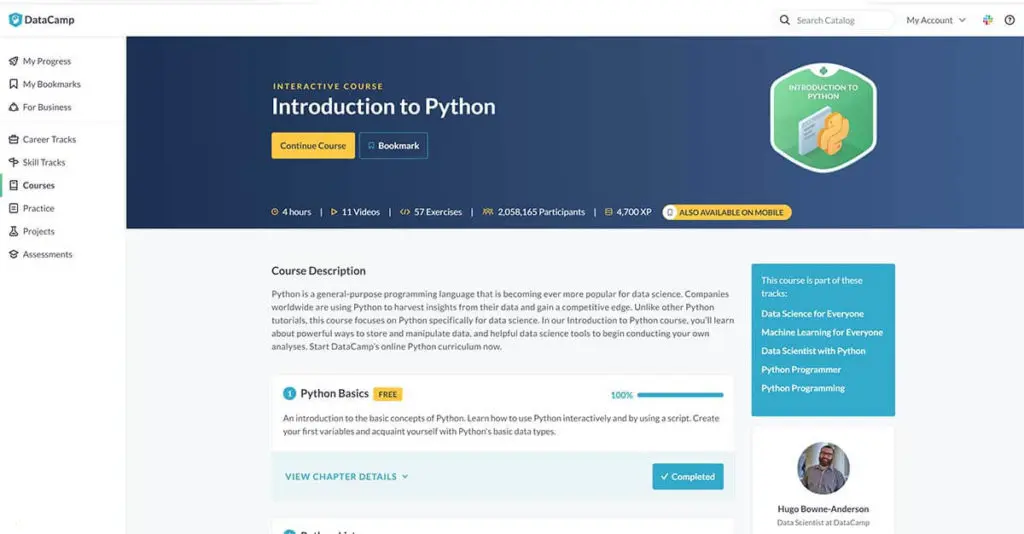
Task: Click the 100% progress label
Action: click(621, 395)
